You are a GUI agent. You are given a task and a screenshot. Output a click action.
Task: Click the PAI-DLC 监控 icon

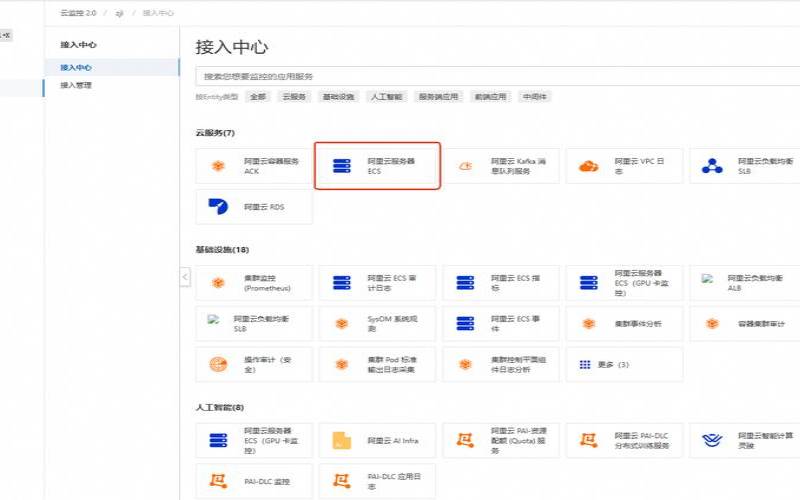coord(218,481)
